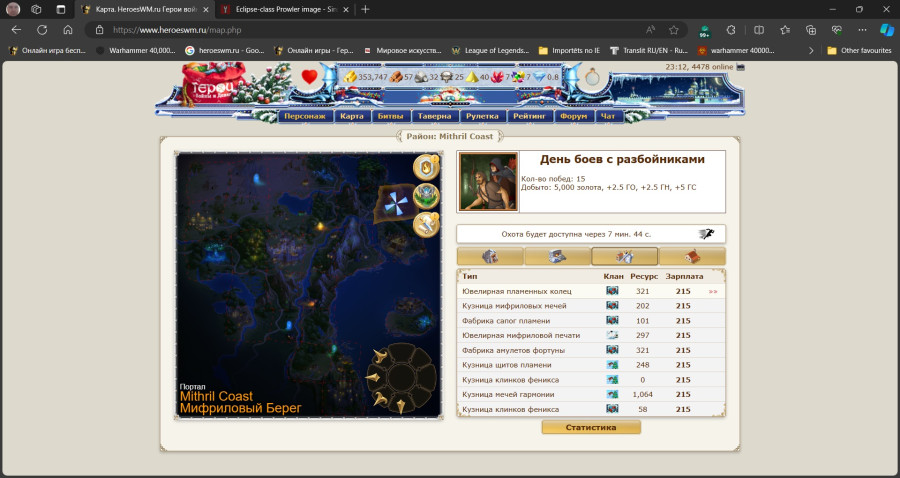Click the yellow sulfur pile icon
This screenshot has width=900, height=478.
pos(472,77)
